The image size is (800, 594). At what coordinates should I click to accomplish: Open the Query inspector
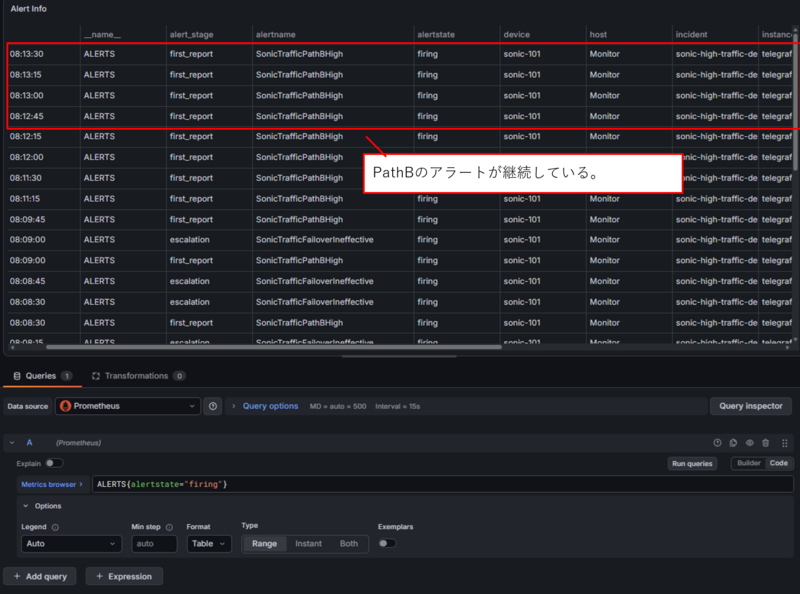751,406
